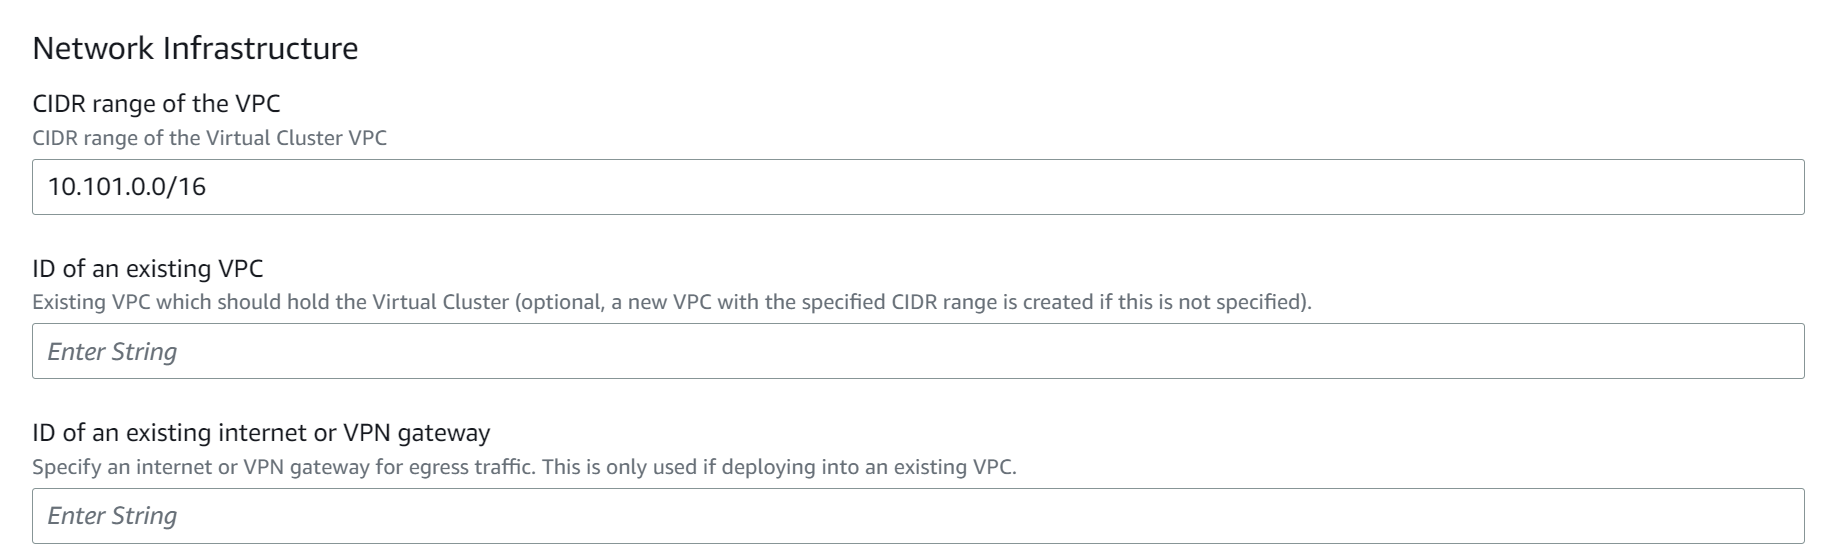Viewport: 1837px width, 551px height.
Task: Click the Enter String placeholder under existing VPC
Action: [112, 352]
